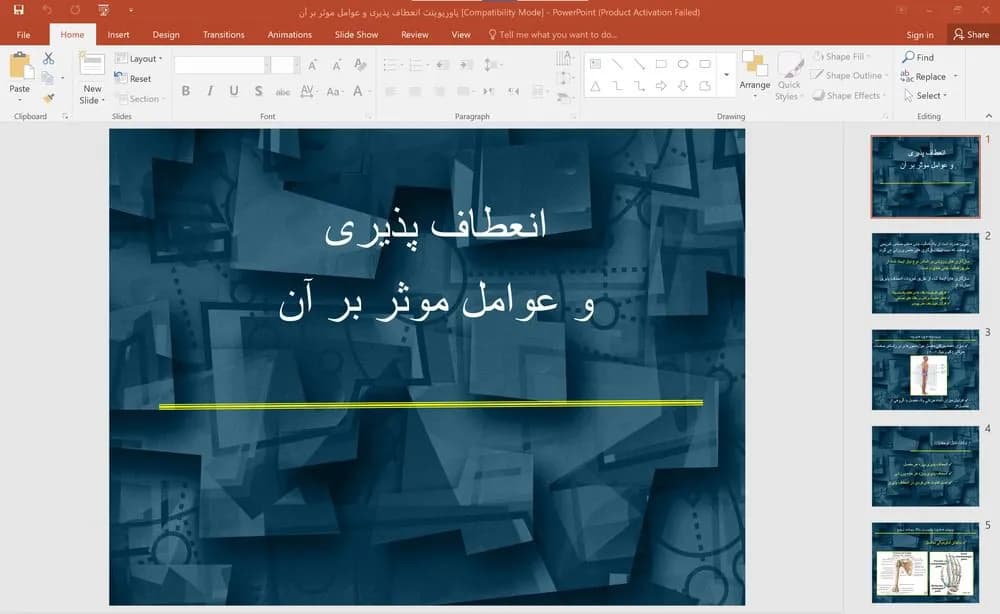Click the Text Shadow S icon
Viewport: 1000px width, 614px height.
[x=258, y=91]
